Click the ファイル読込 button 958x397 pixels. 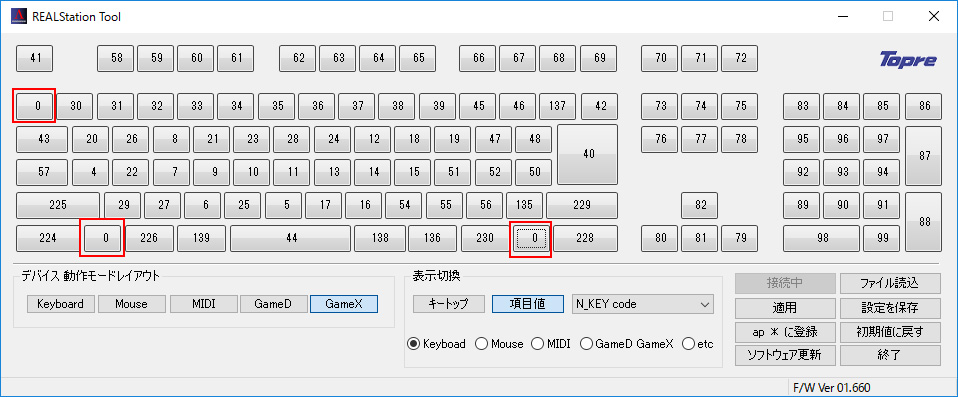click(890, 283)
